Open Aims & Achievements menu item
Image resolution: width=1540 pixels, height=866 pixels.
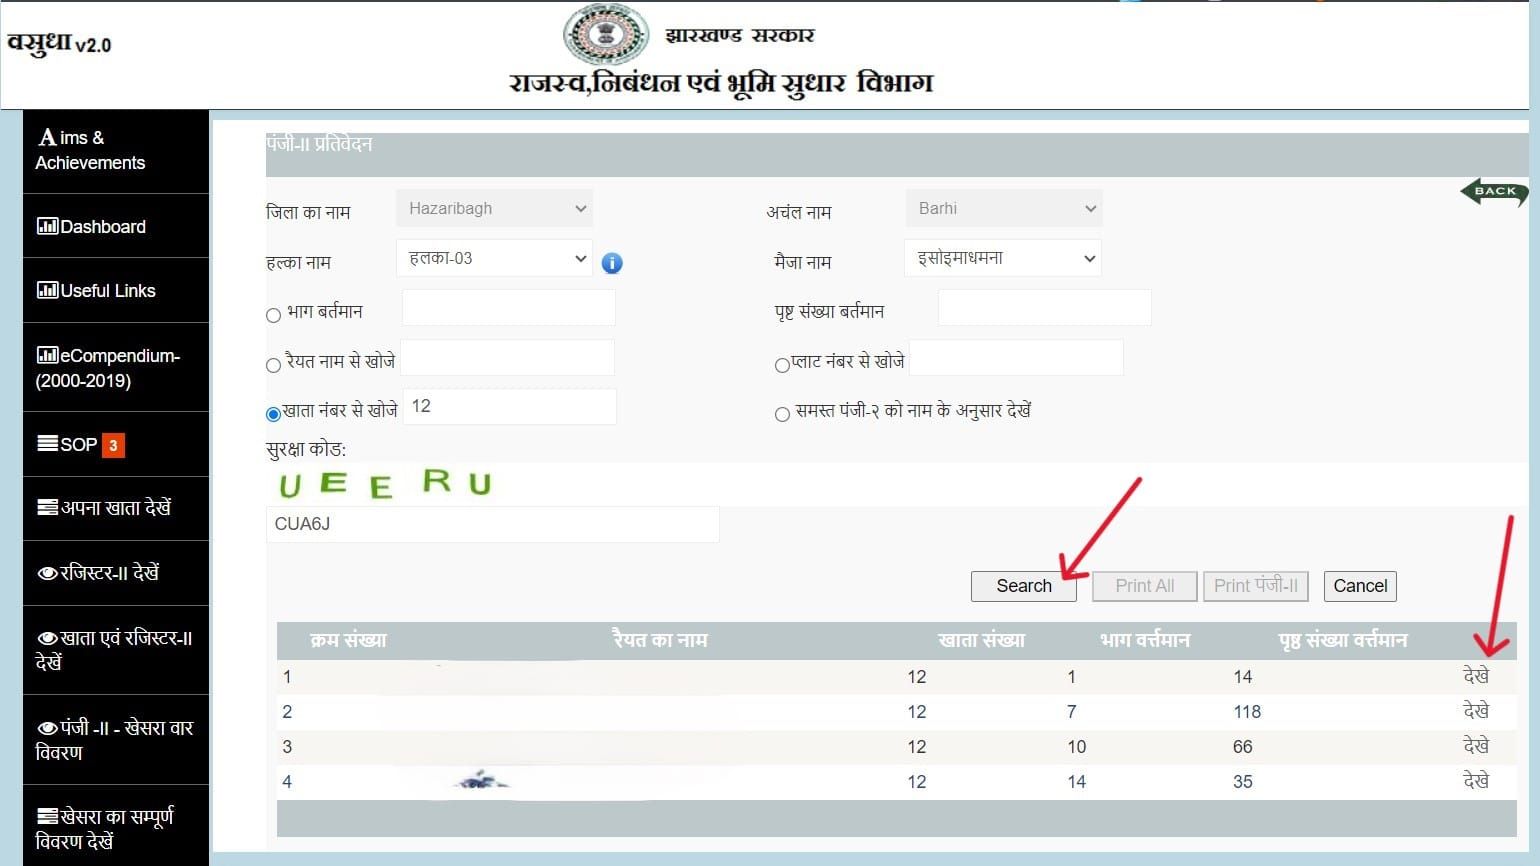[x=116, y=150]
